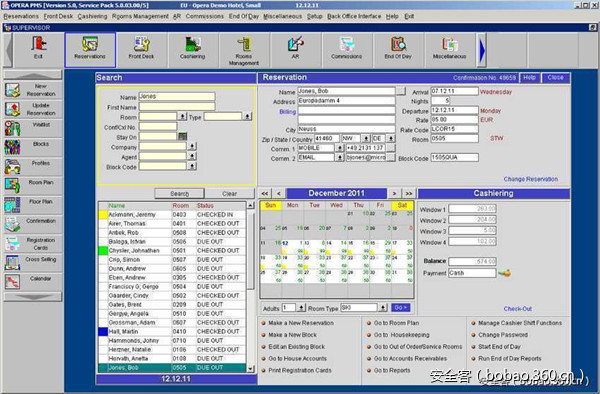
Task: Follow the Change Reservation link
Action: 530,179
